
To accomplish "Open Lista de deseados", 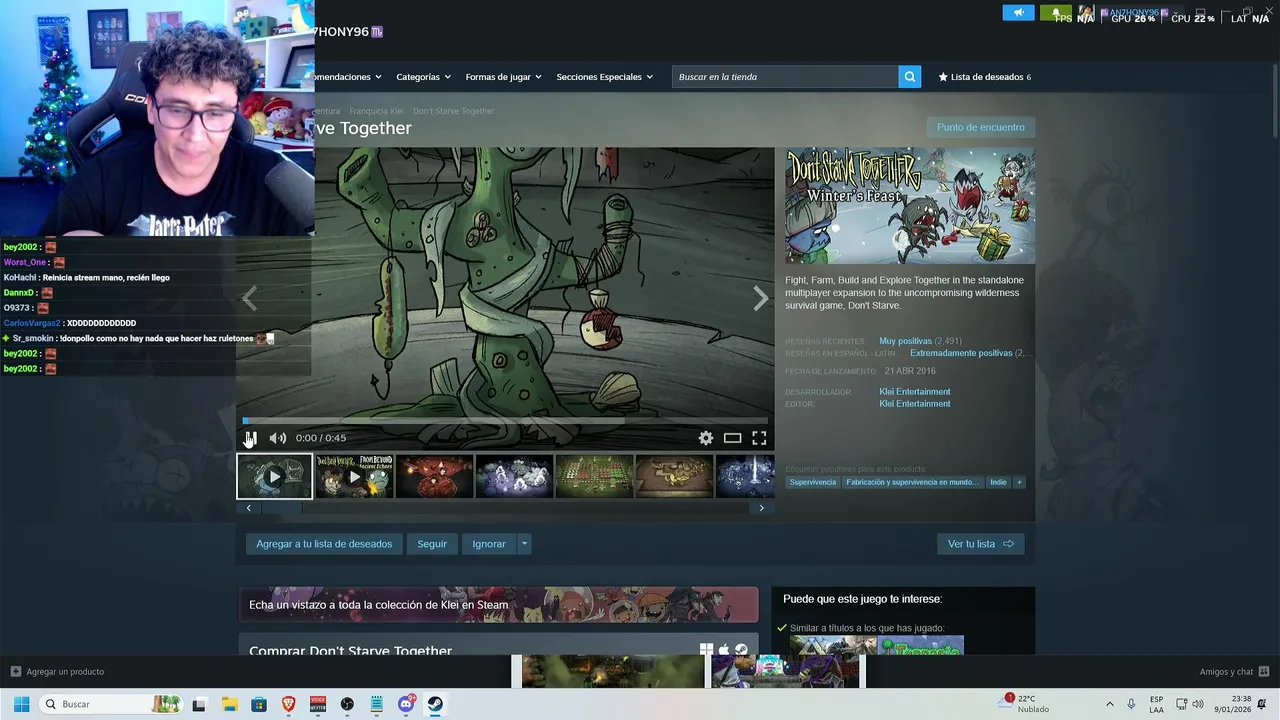I will [985, 77].
